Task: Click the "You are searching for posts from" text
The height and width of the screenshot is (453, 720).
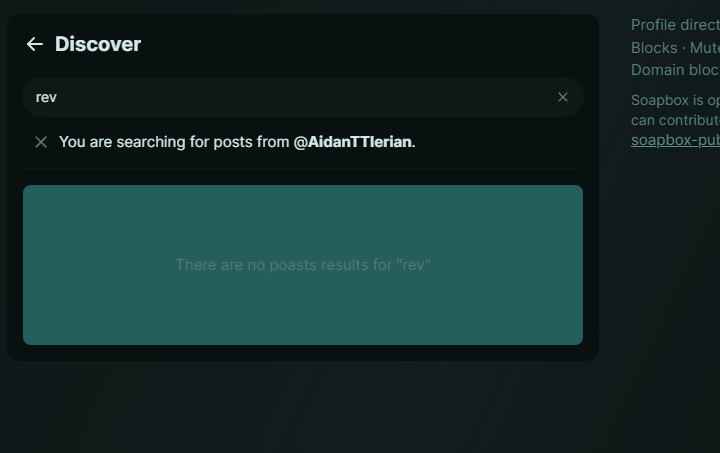Action: [174, 142]
